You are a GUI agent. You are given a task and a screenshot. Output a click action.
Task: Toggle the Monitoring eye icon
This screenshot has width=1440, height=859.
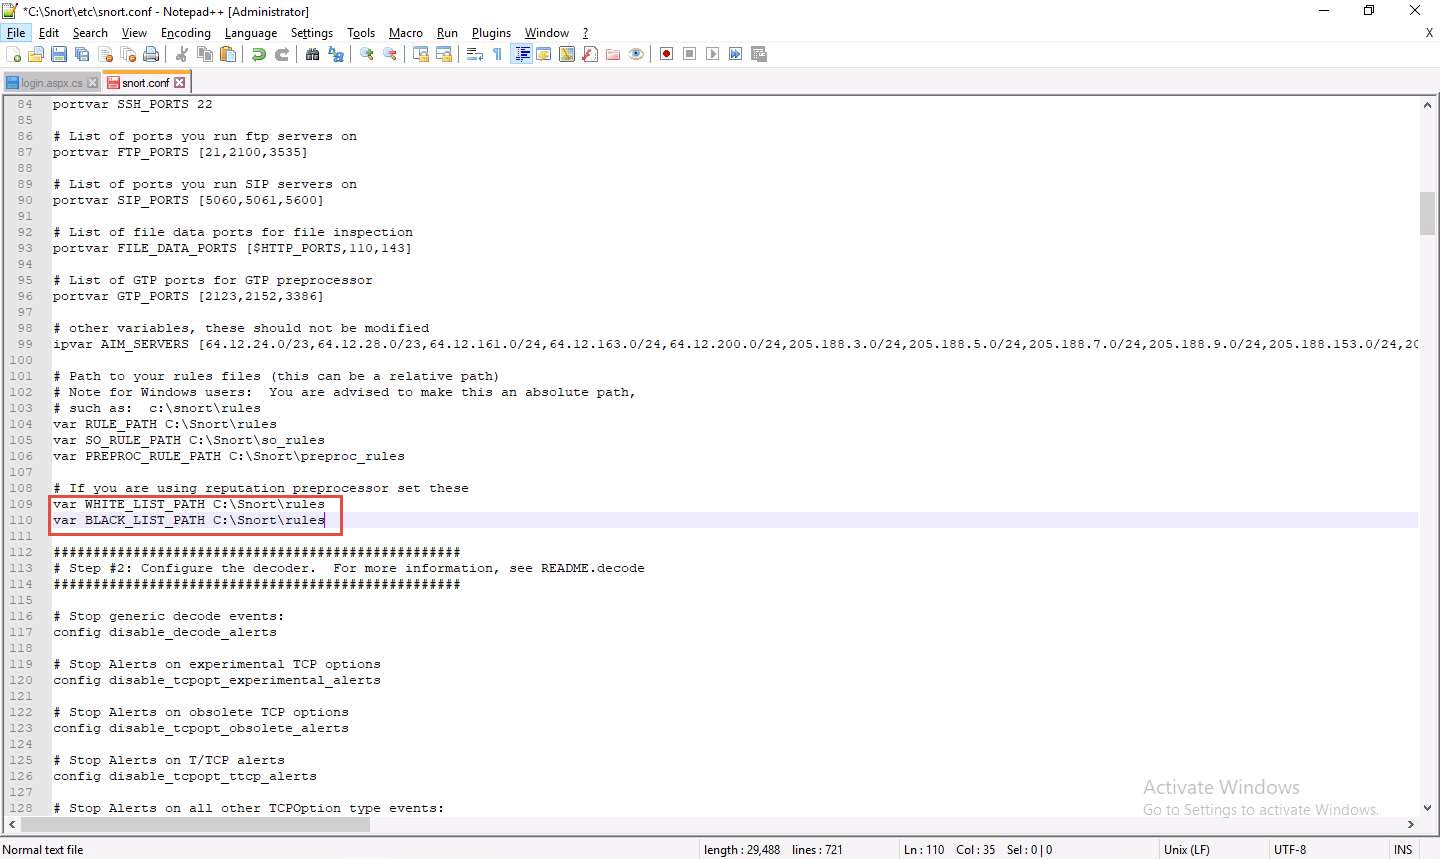[636, 54]
